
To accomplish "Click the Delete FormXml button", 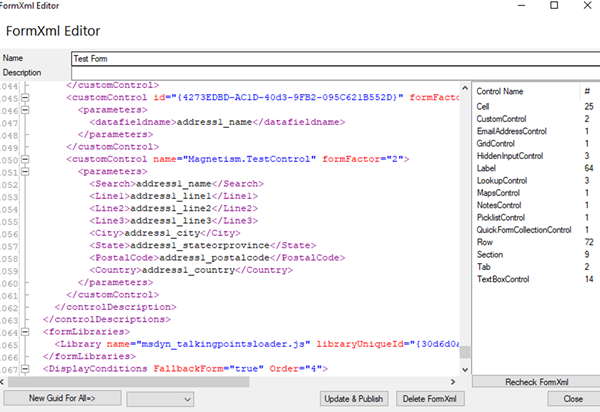I will tap(428, 398).
